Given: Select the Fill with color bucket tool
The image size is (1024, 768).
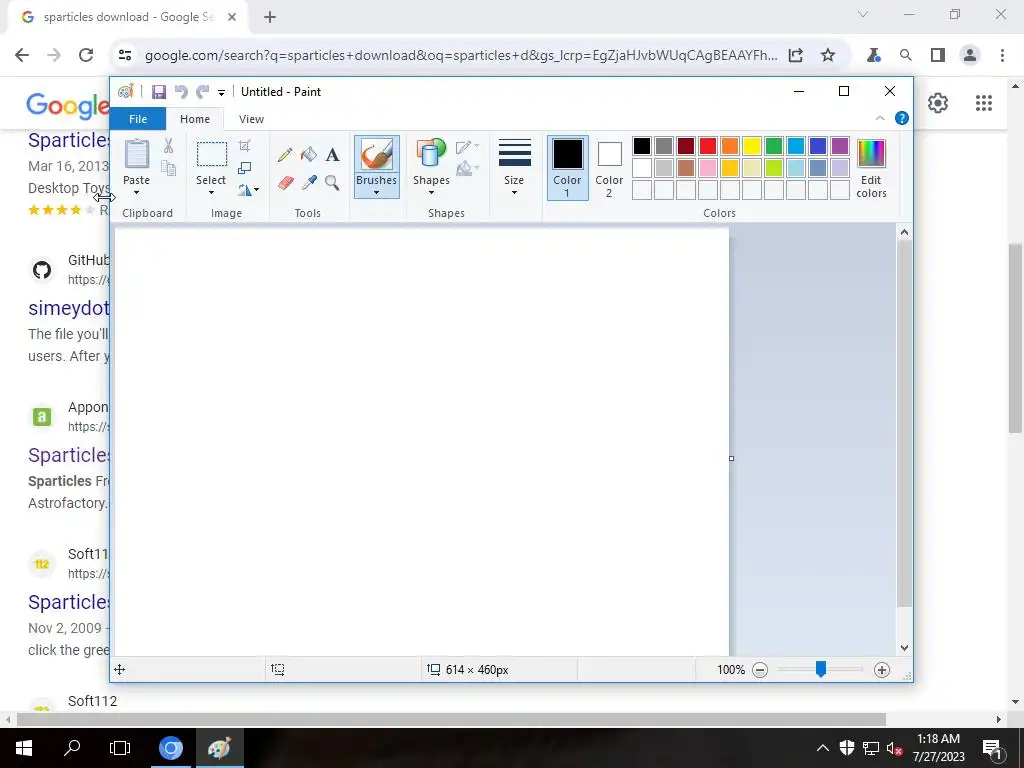Looking at the screenshot, I should [x=309, y=155].
